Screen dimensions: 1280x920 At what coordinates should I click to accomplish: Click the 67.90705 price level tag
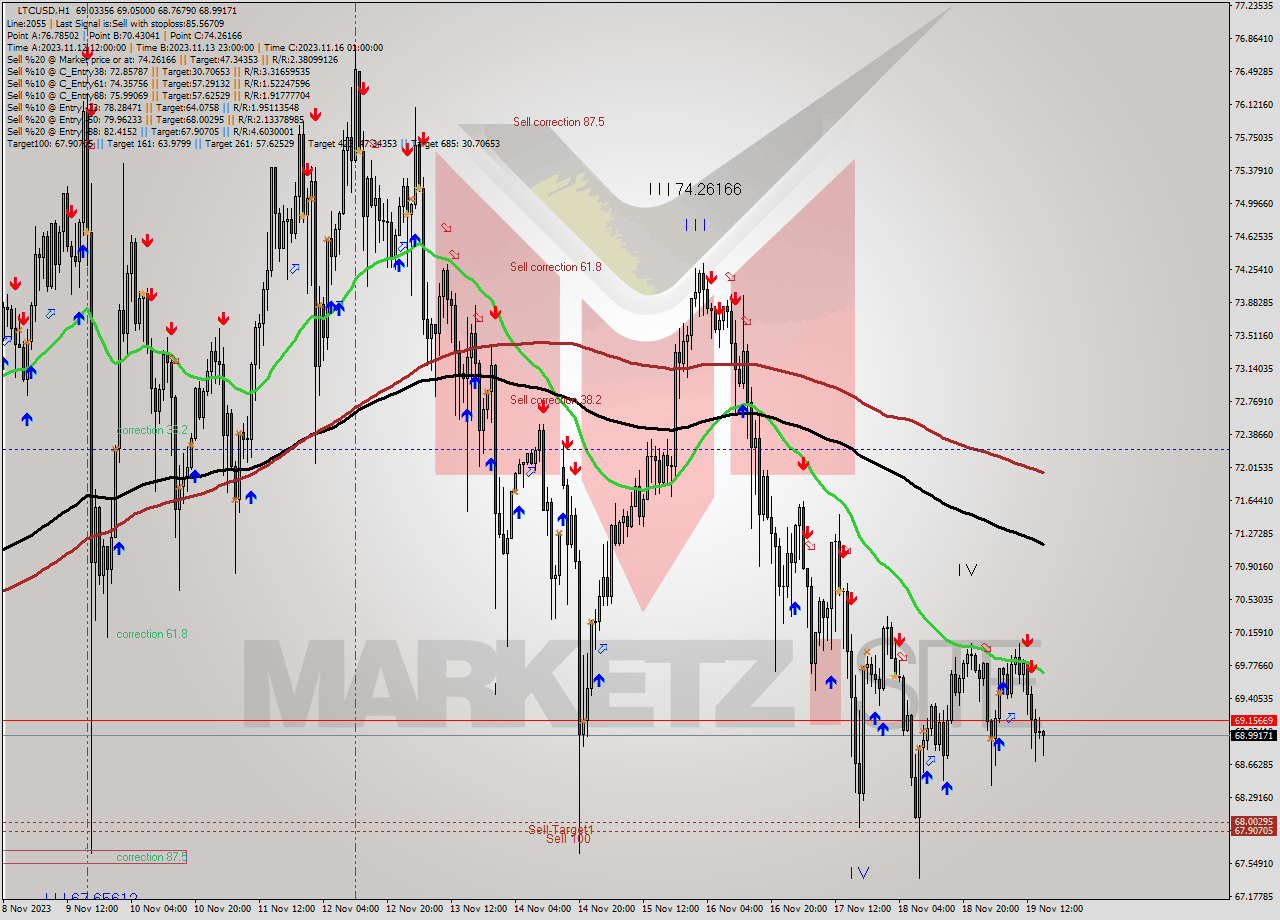coord(1253,831)
